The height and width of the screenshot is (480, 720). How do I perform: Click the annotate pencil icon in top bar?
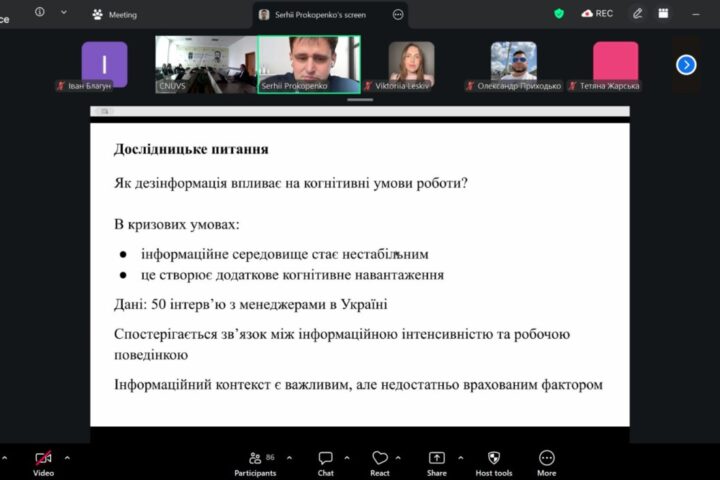(x=638, y=14)
